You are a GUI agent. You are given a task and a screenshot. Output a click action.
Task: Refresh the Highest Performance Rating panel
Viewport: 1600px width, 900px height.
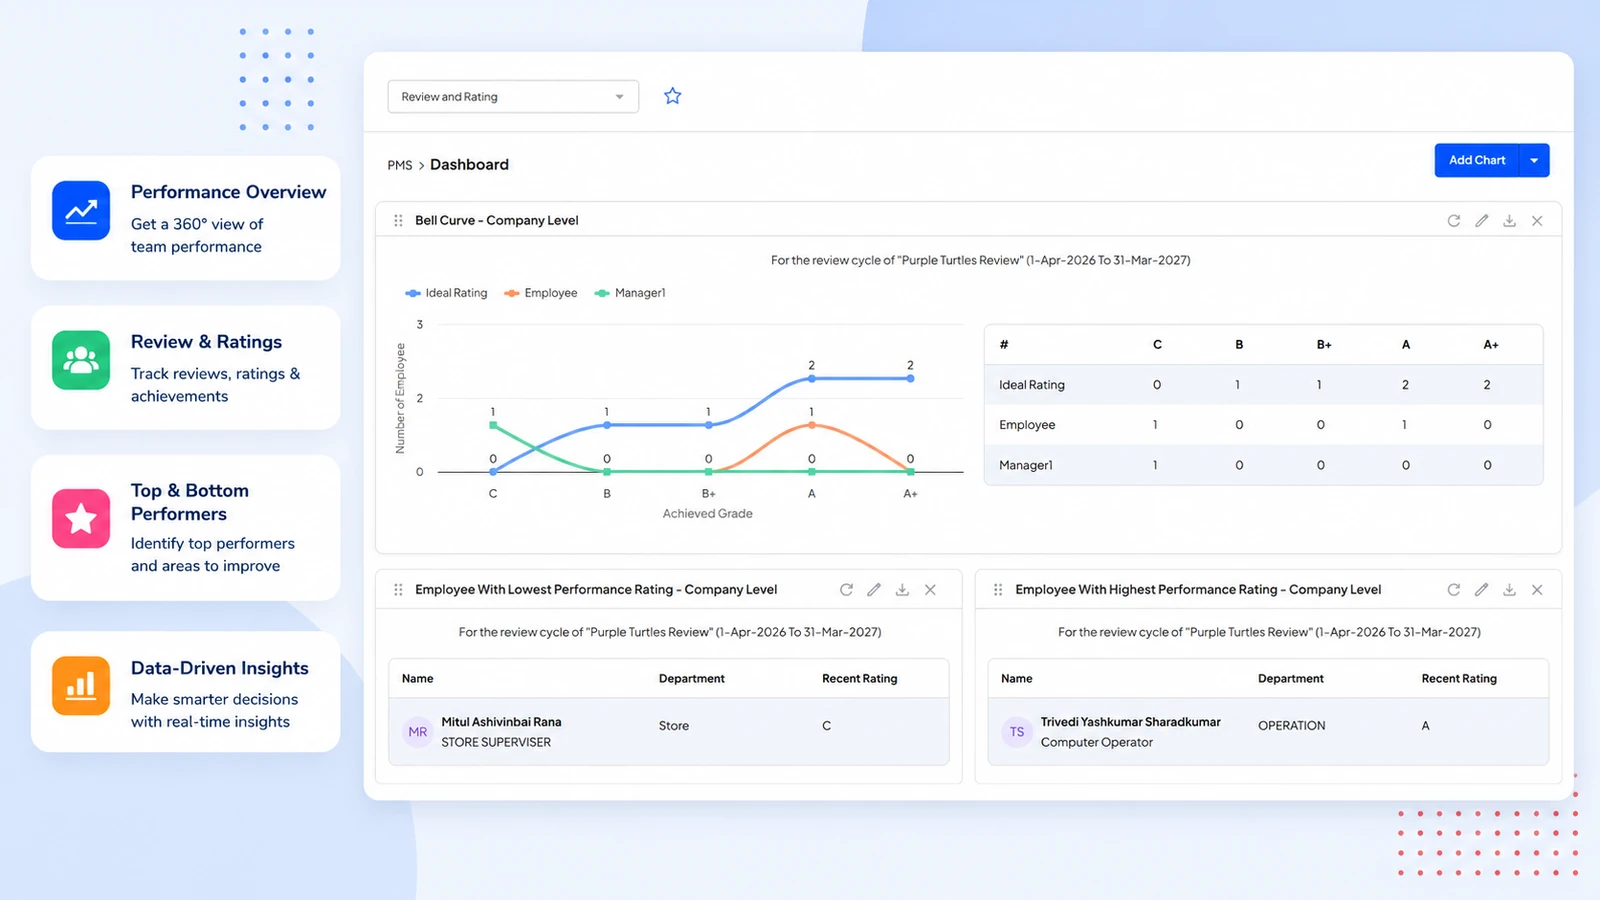click(1454, 590)
